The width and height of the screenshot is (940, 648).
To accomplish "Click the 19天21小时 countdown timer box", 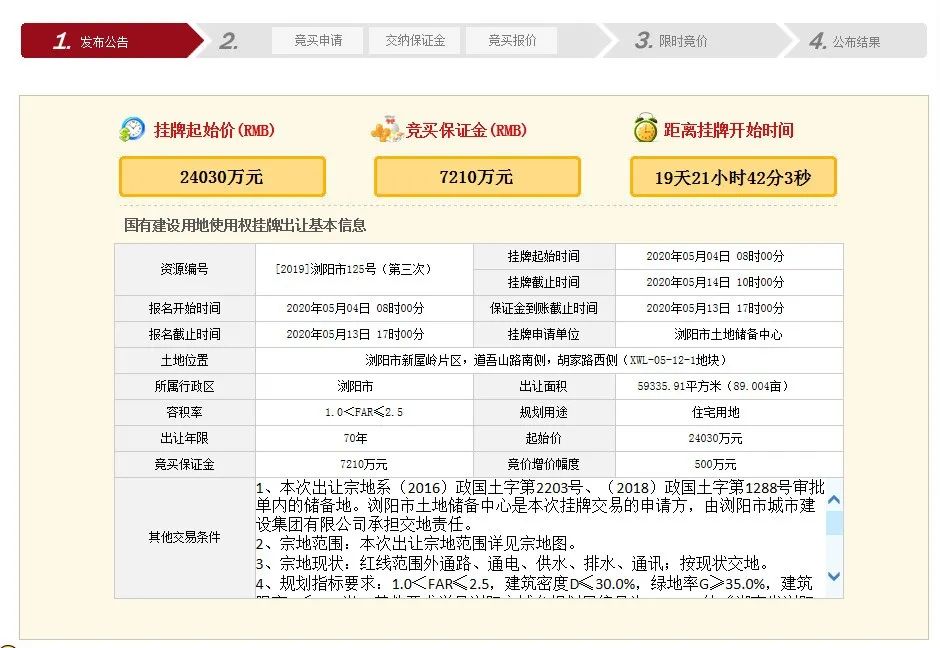I will point(733,178).
